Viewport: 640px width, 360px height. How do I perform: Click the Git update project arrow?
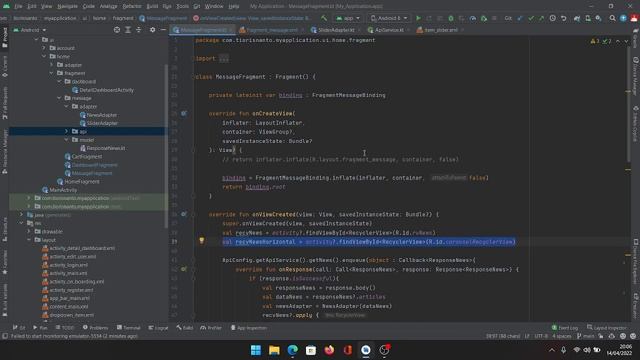pos(520,18)
